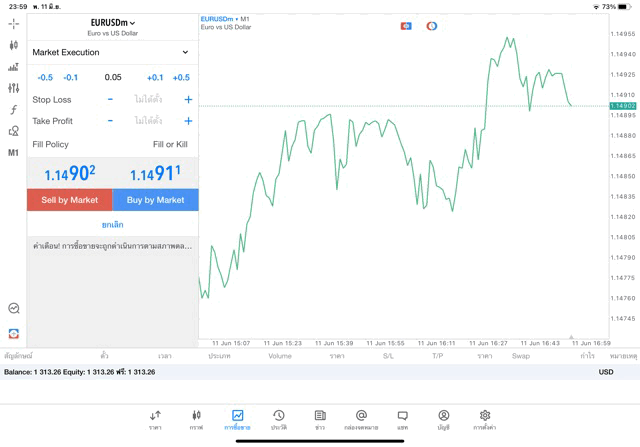Viewport: 640px width, 447px height.
Task: Expand the EURUSDm symbol selector
Action: [113, 22]
